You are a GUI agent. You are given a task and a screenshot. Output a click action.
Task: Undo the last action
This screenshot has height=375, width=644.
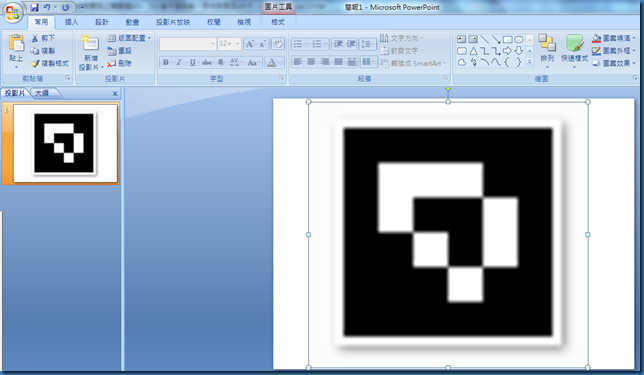(46, 7)
